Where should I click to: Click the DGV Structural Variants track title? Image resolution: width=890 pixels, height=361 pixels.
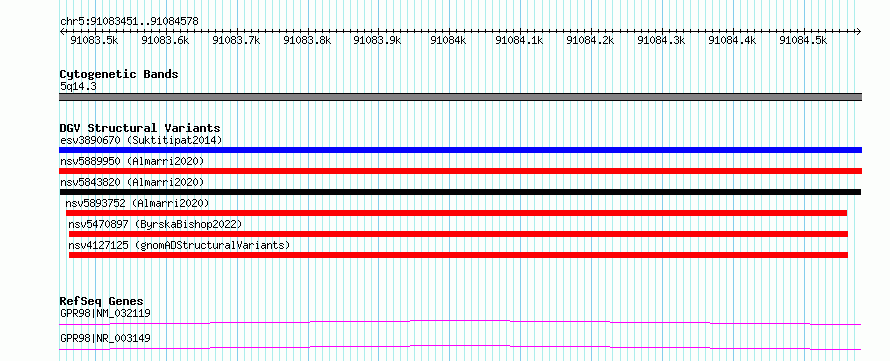pyautogui.click(x=140, y=128)
